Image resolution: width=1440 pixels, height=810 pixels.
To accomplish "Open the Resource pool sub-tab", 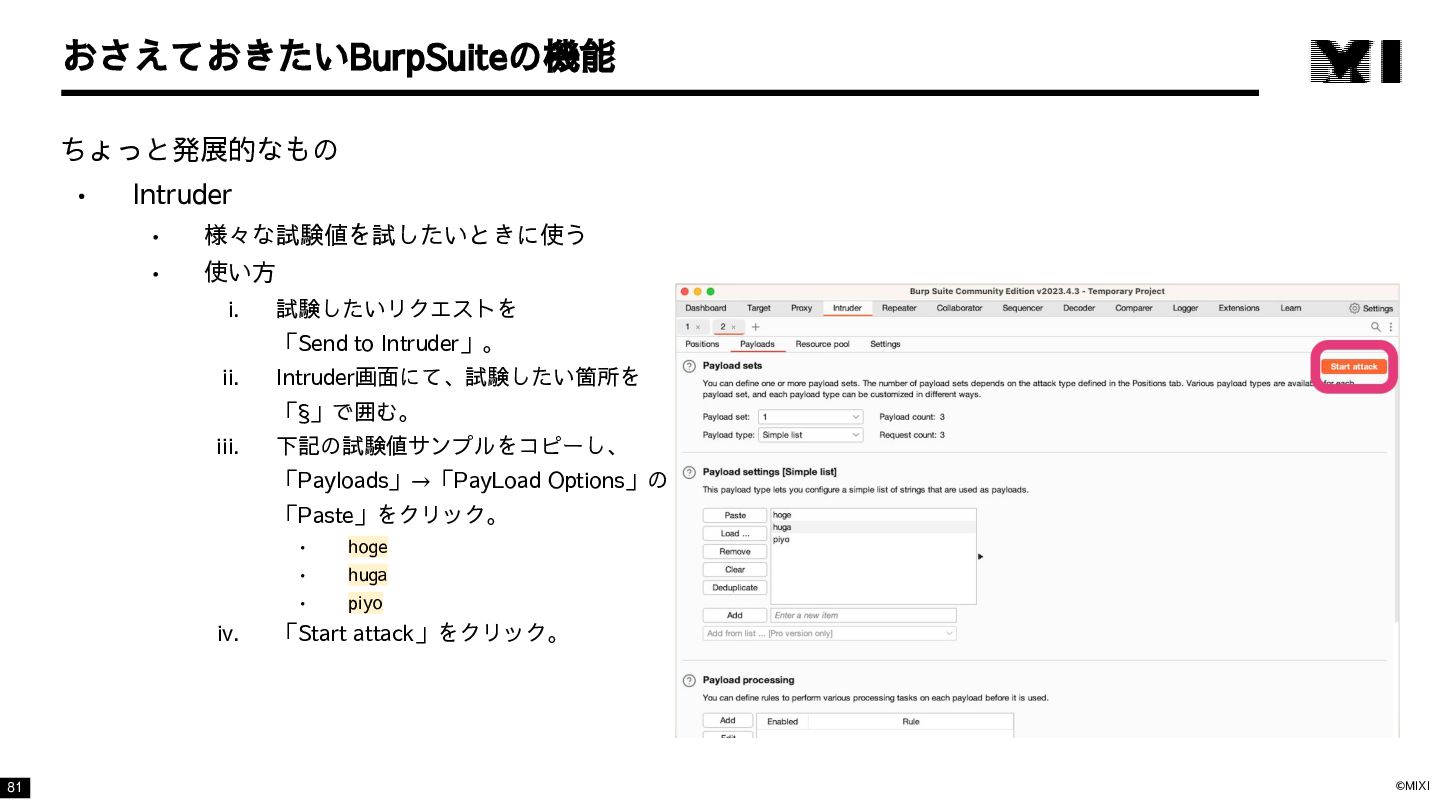I will click(x=822, y=344).
